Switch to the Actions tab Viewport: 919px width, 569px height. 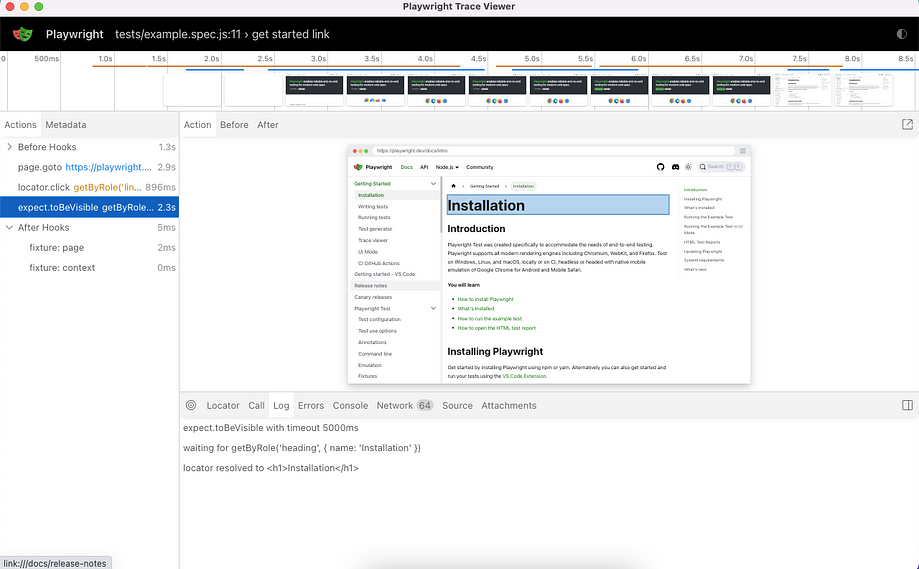20,125
